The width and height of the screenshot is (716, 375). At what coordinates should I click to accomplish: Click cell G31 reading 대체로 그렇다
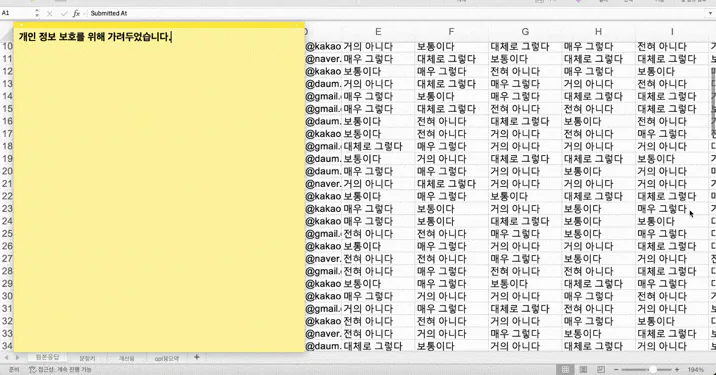pos(525,309)
